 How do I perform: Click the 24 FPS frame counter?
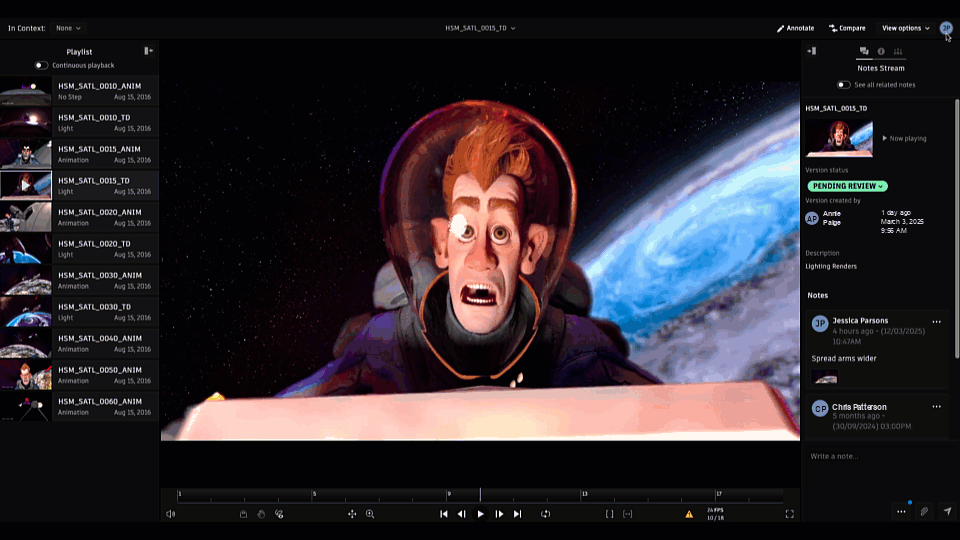point(715,514)
